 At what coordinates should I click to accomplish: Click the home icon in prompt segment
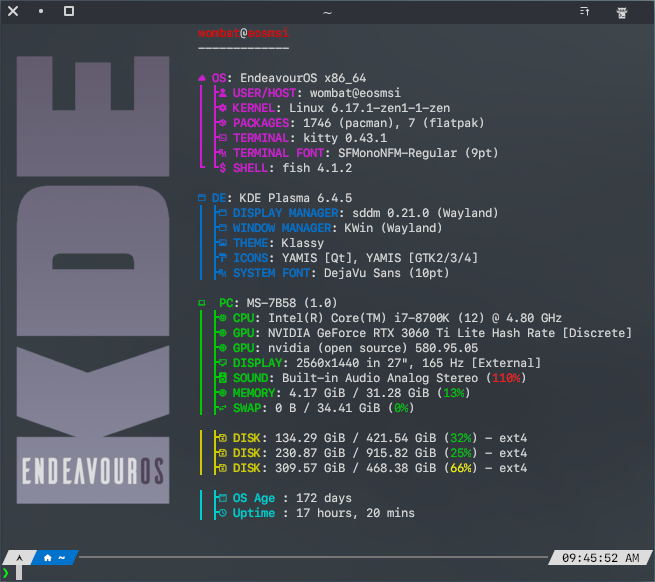click(x=47, y=557)
